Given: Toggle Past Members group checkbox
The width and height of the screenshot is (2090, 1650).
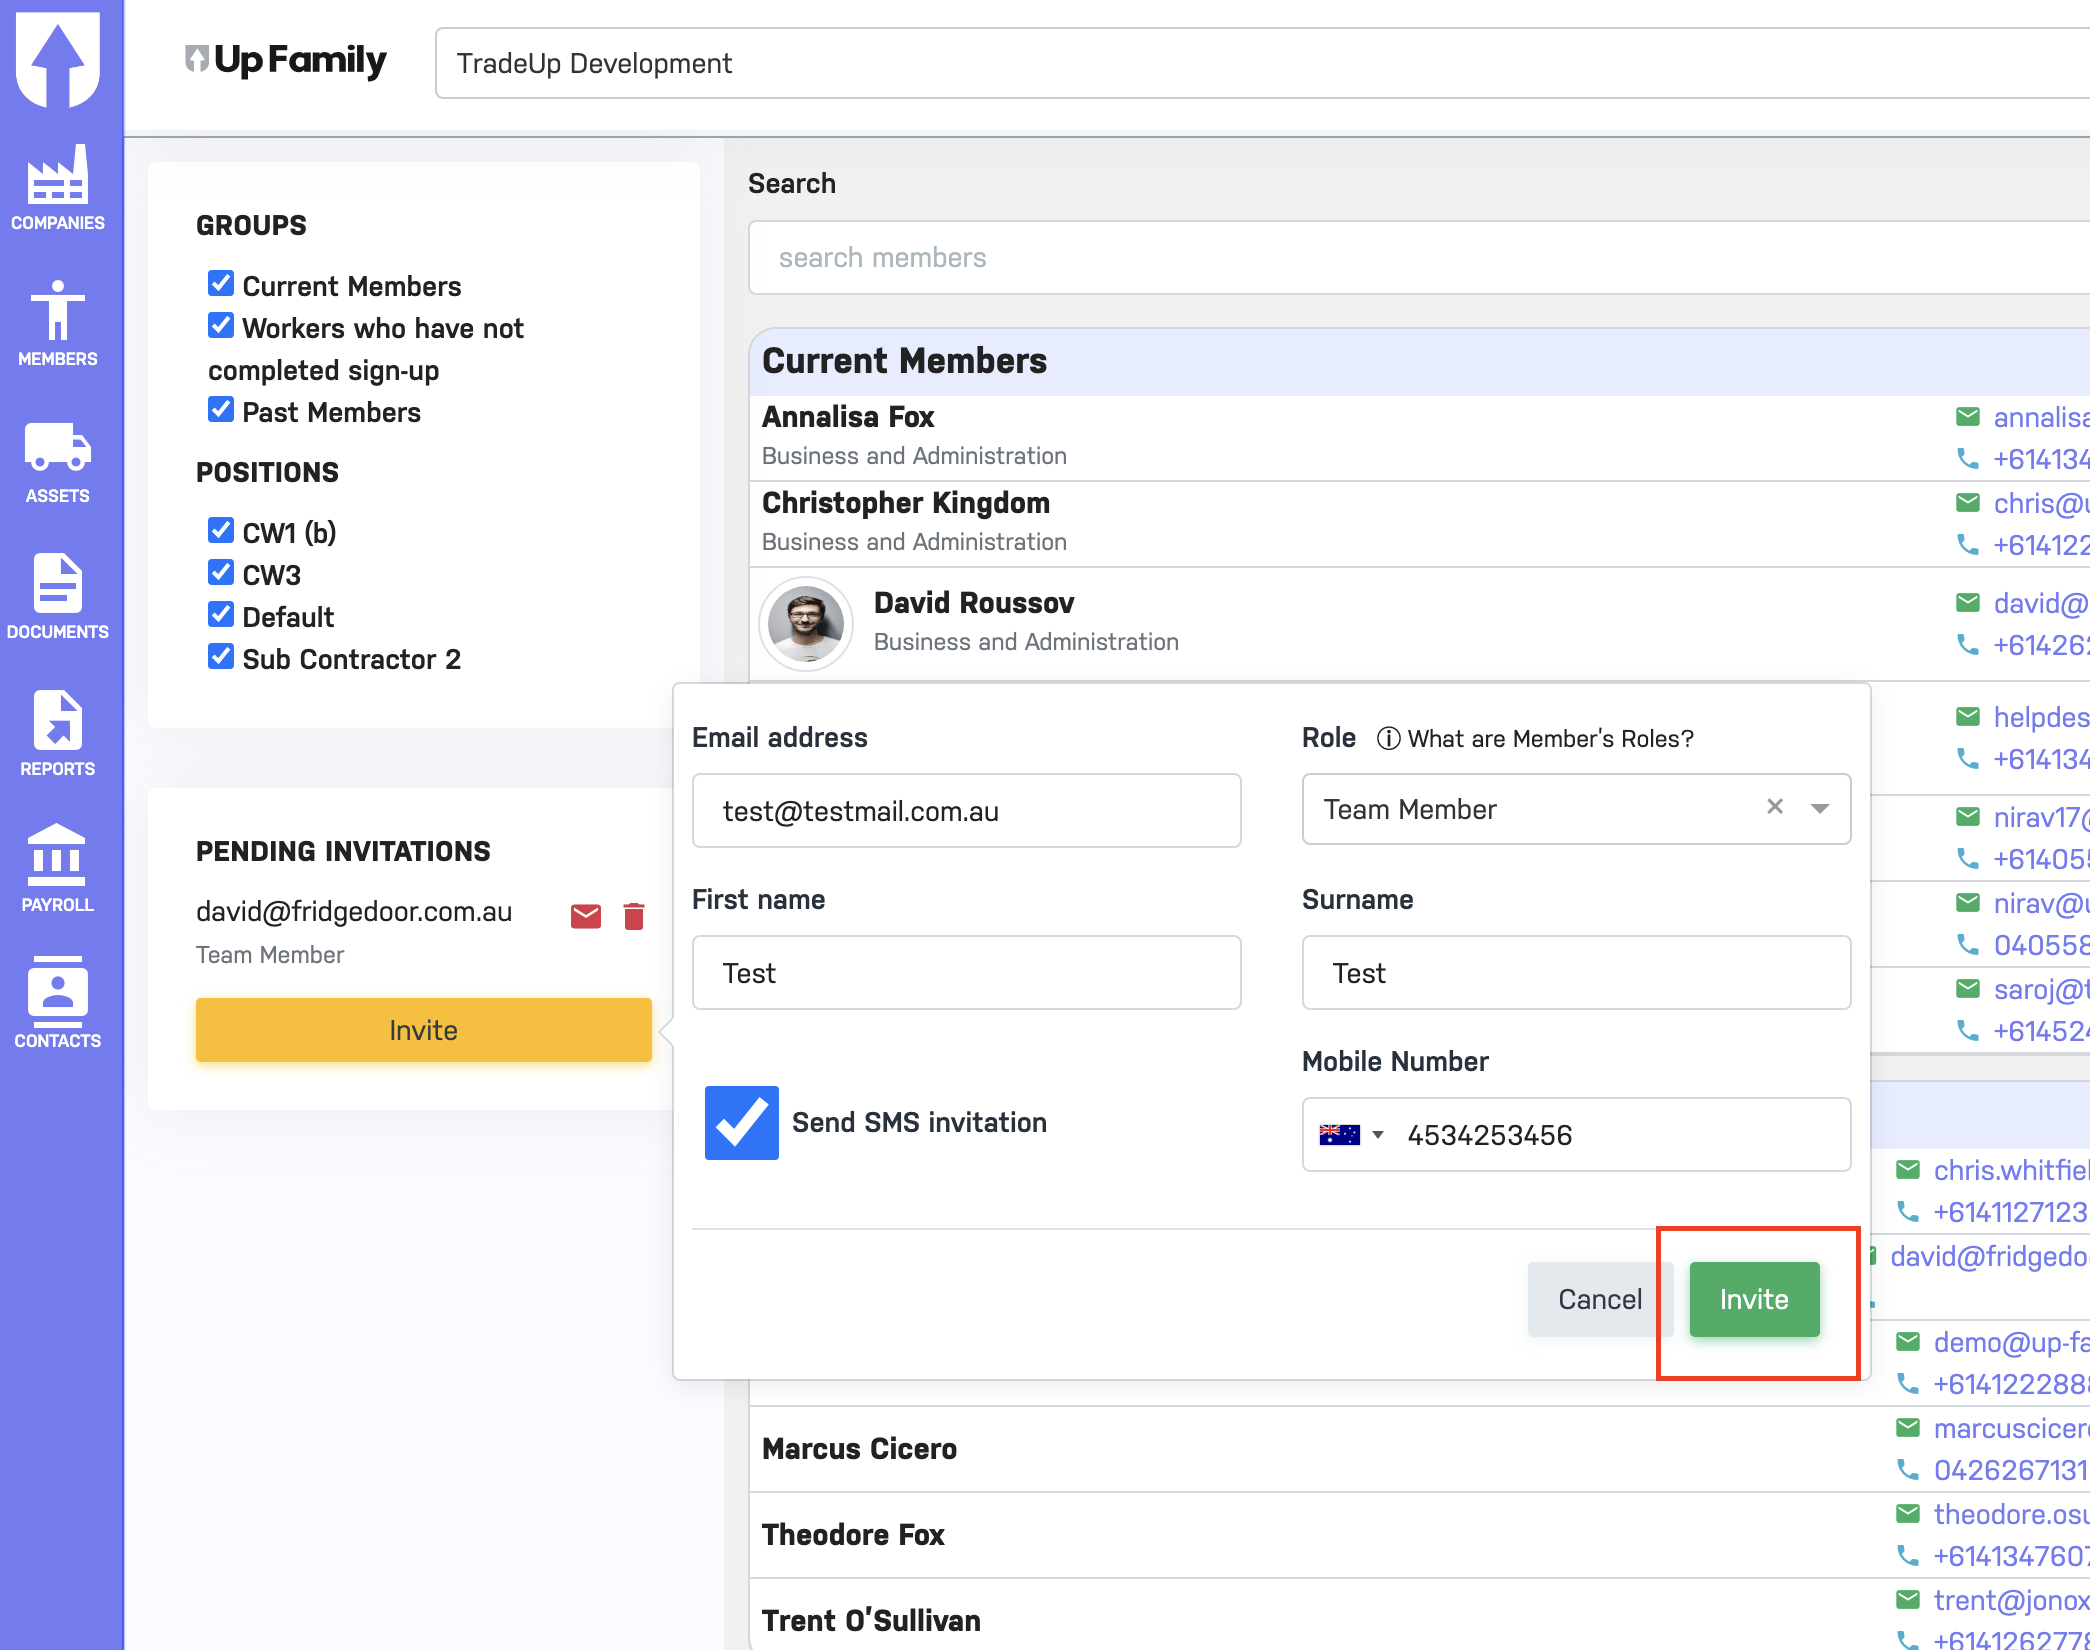Looking at the screenshot, I should 221,410.
